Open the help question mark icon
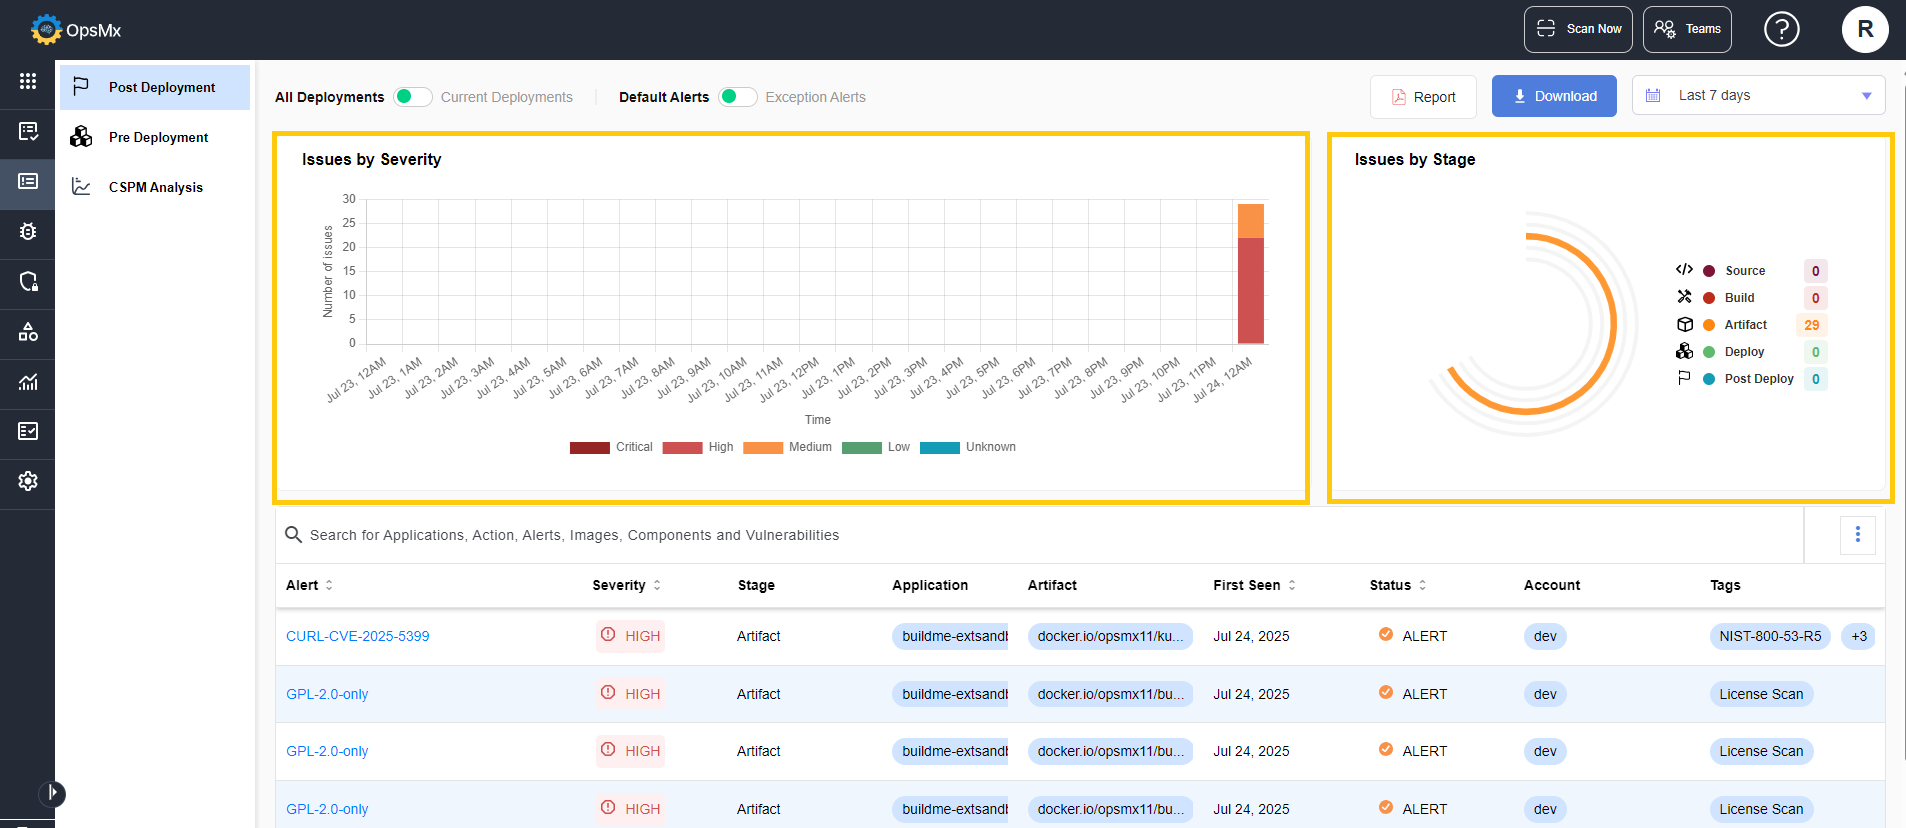Screen dimensions: 1906x828 1781,29
